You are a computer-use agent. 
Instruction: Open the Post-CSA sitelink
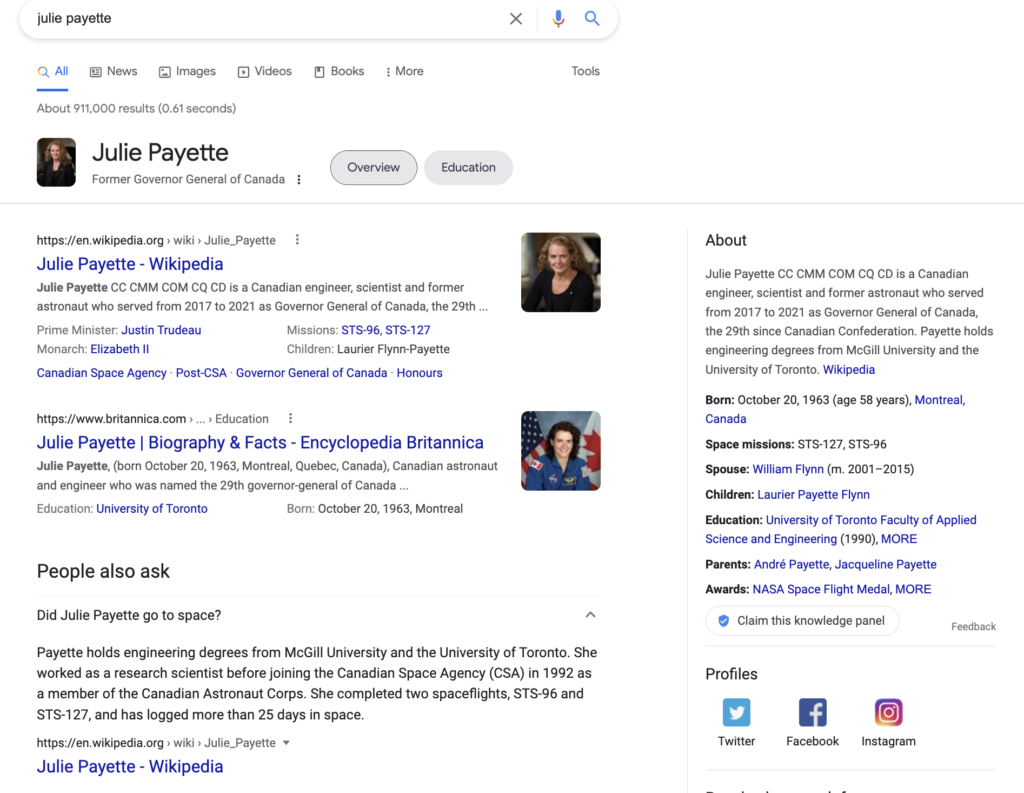(x=201, y=372)
